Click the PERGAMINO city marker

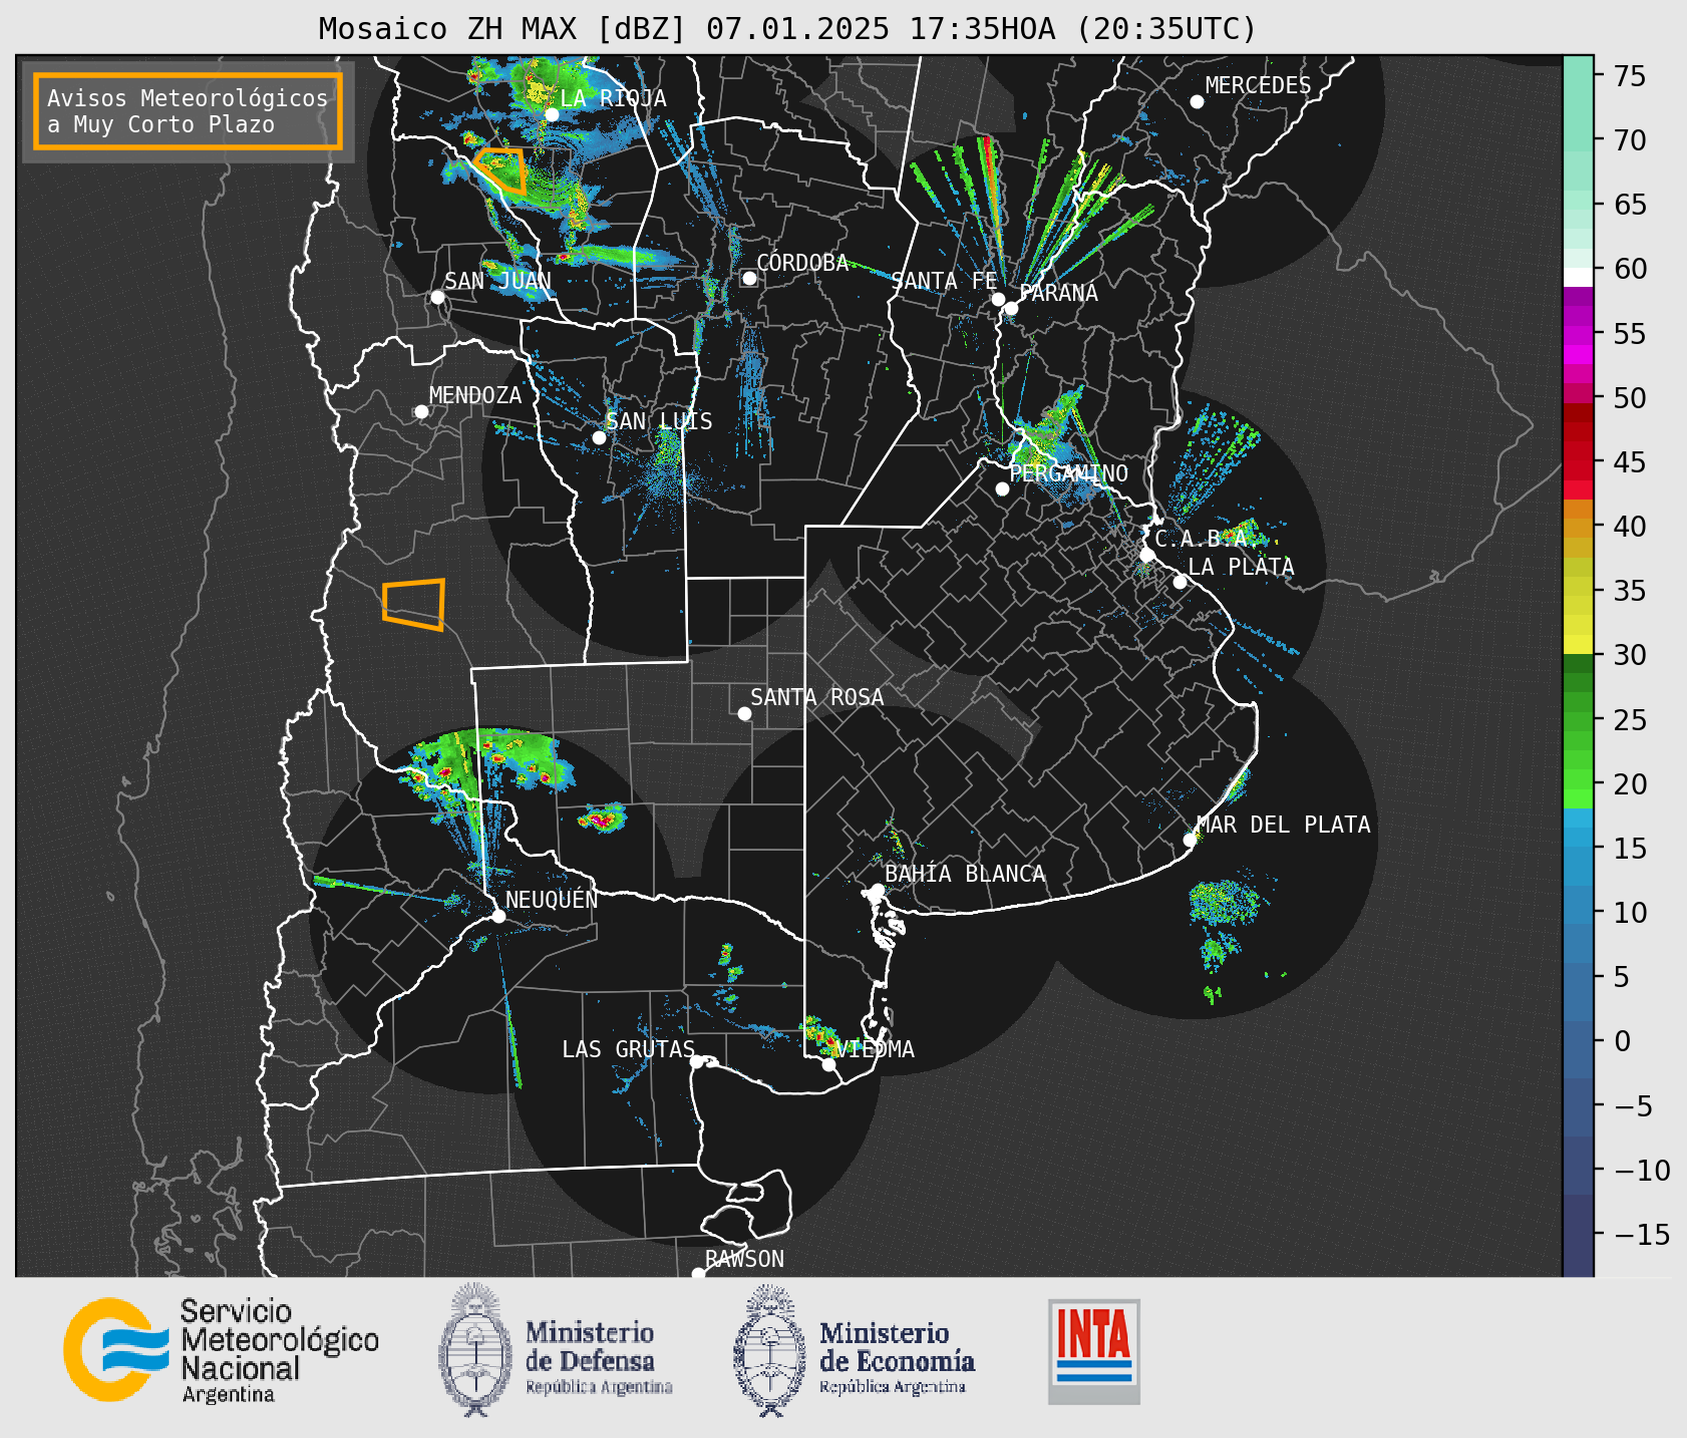click(1002, 489)
